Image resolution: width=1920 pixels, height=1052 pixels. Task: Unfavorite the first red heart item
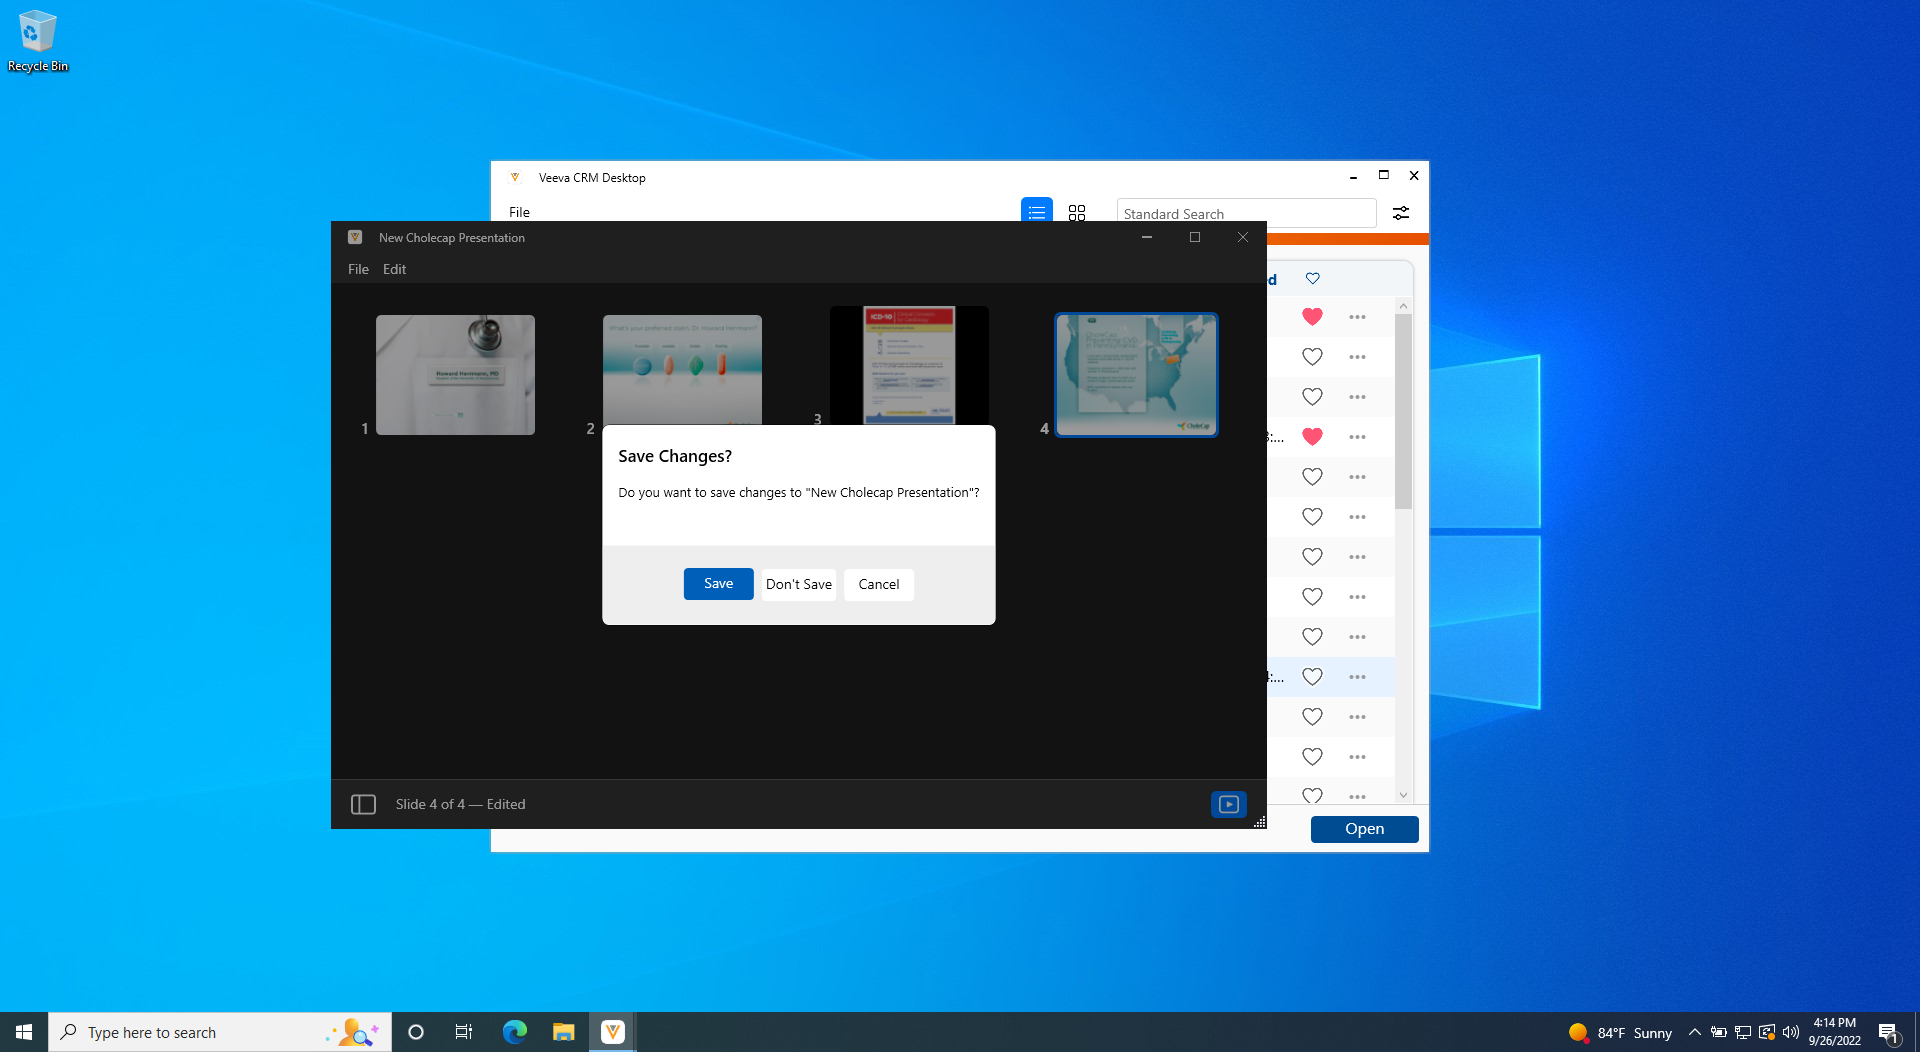(x=1312, y=317)
